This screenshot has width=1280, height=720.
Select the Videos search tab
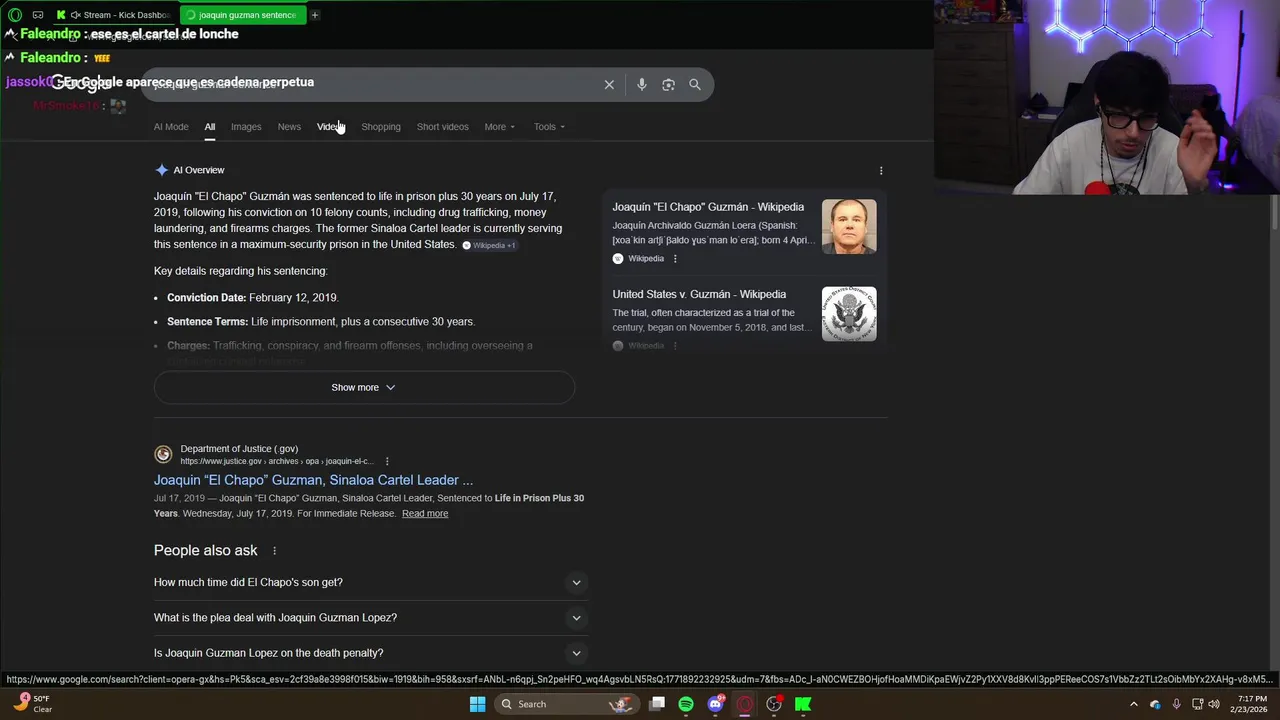[331, 127]
